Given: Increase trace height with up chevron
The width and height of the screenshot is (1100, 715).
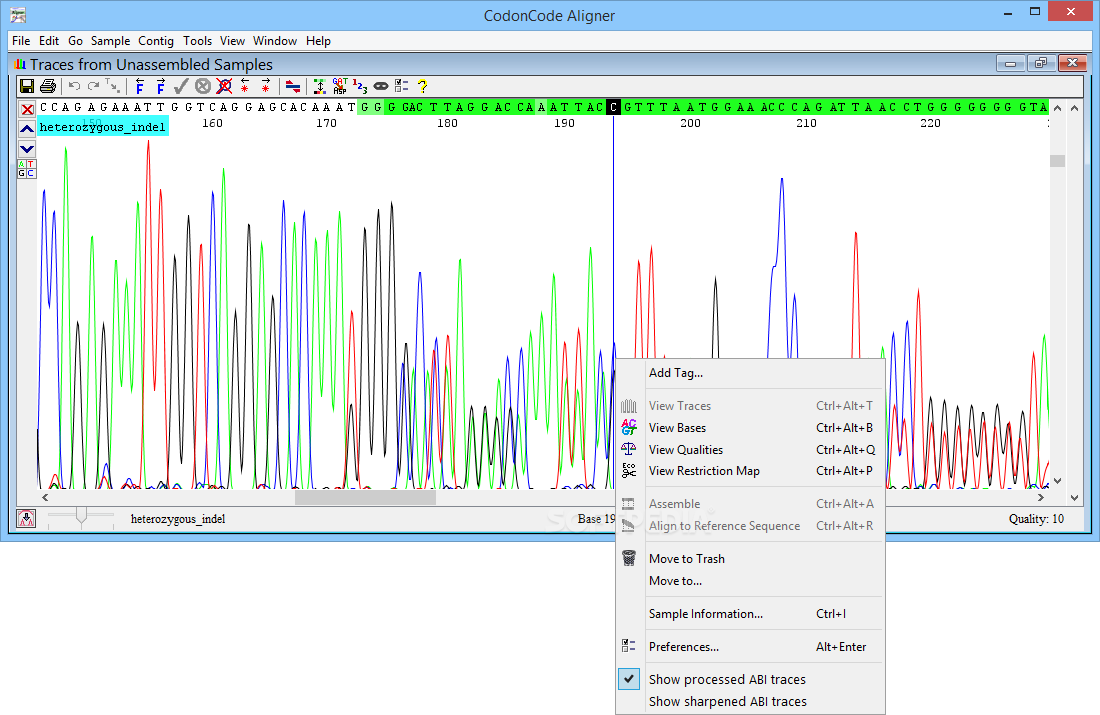Looking at the screenshot, I should point(27,128).
